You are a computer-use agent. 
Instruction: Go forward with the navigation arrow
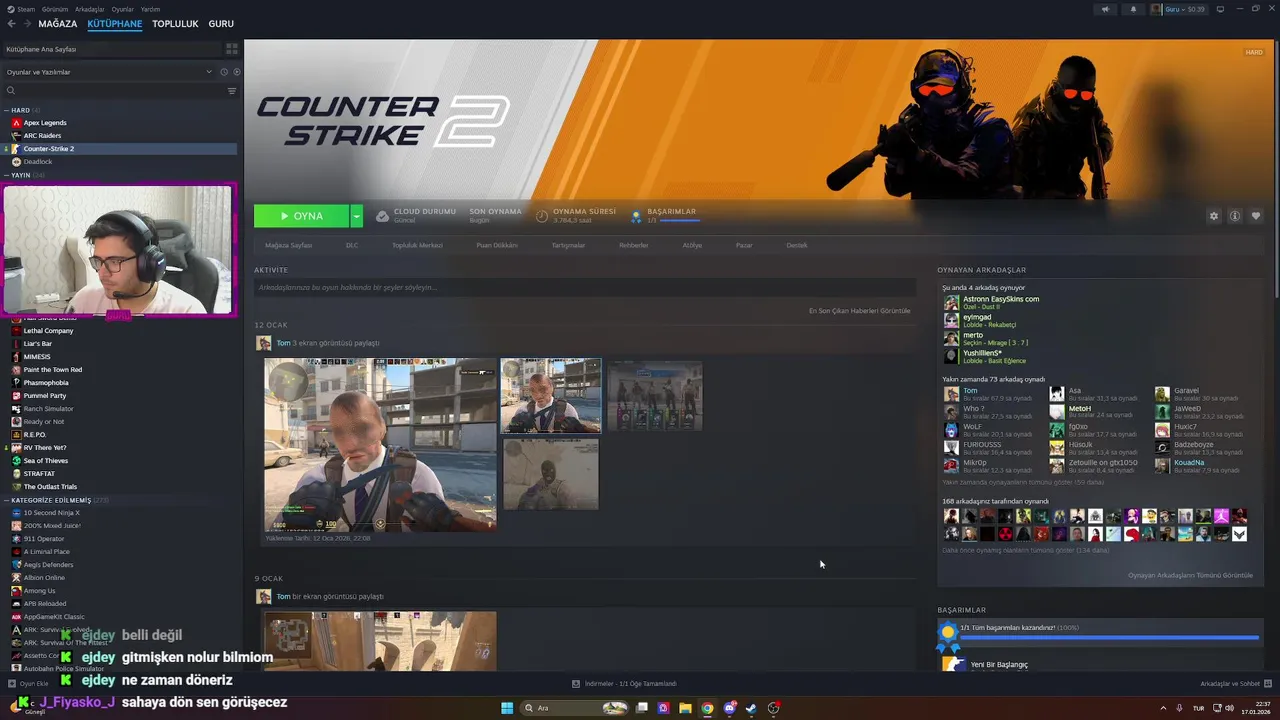pos(26,24)
